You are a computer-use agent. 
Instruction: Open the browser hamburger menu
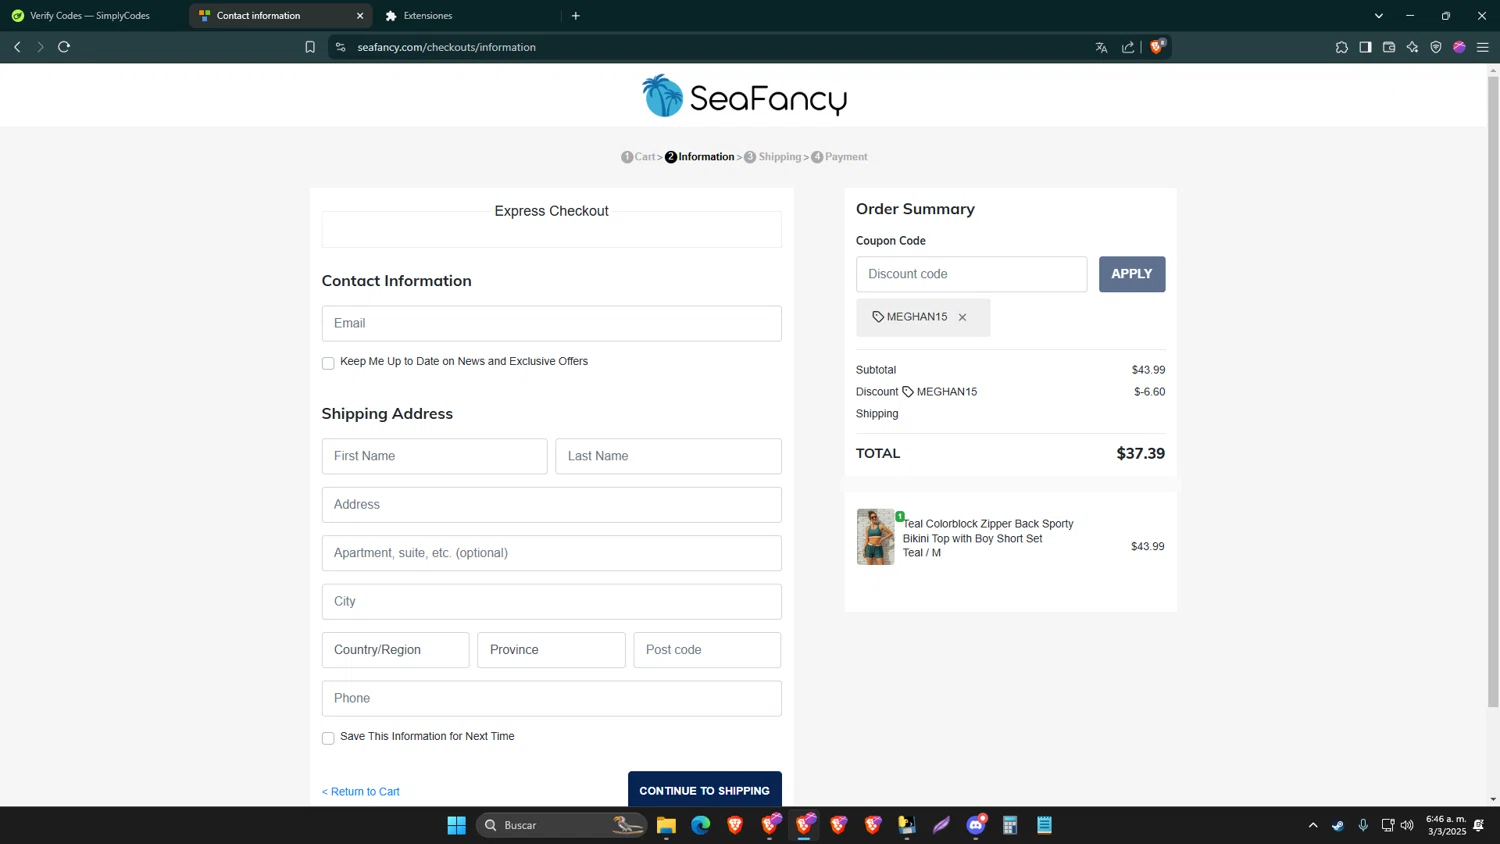point(1483,47)
